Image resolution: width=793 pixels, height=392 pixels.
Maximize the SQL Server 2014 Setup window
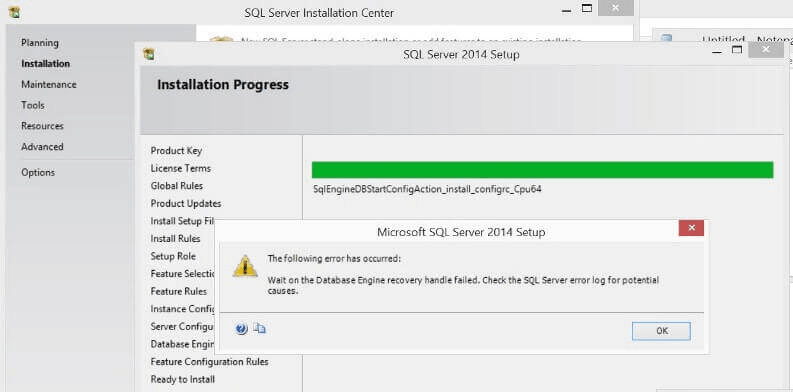point(737,50)
